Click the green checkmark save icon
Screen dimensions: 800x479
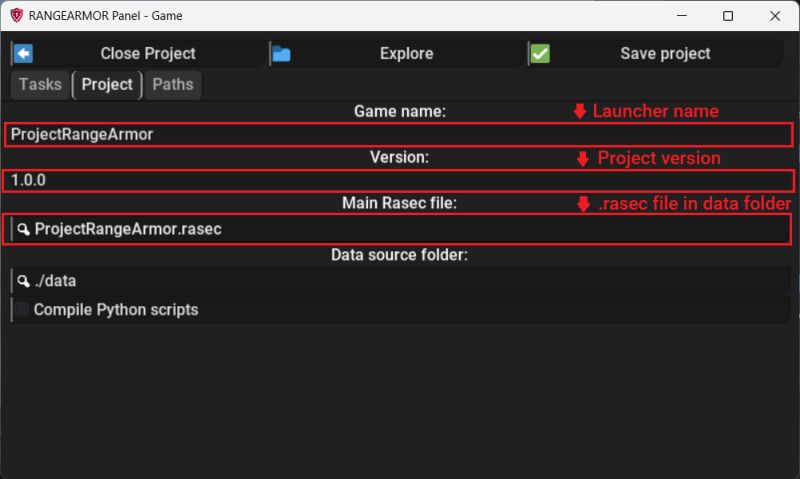coord(540,54)
